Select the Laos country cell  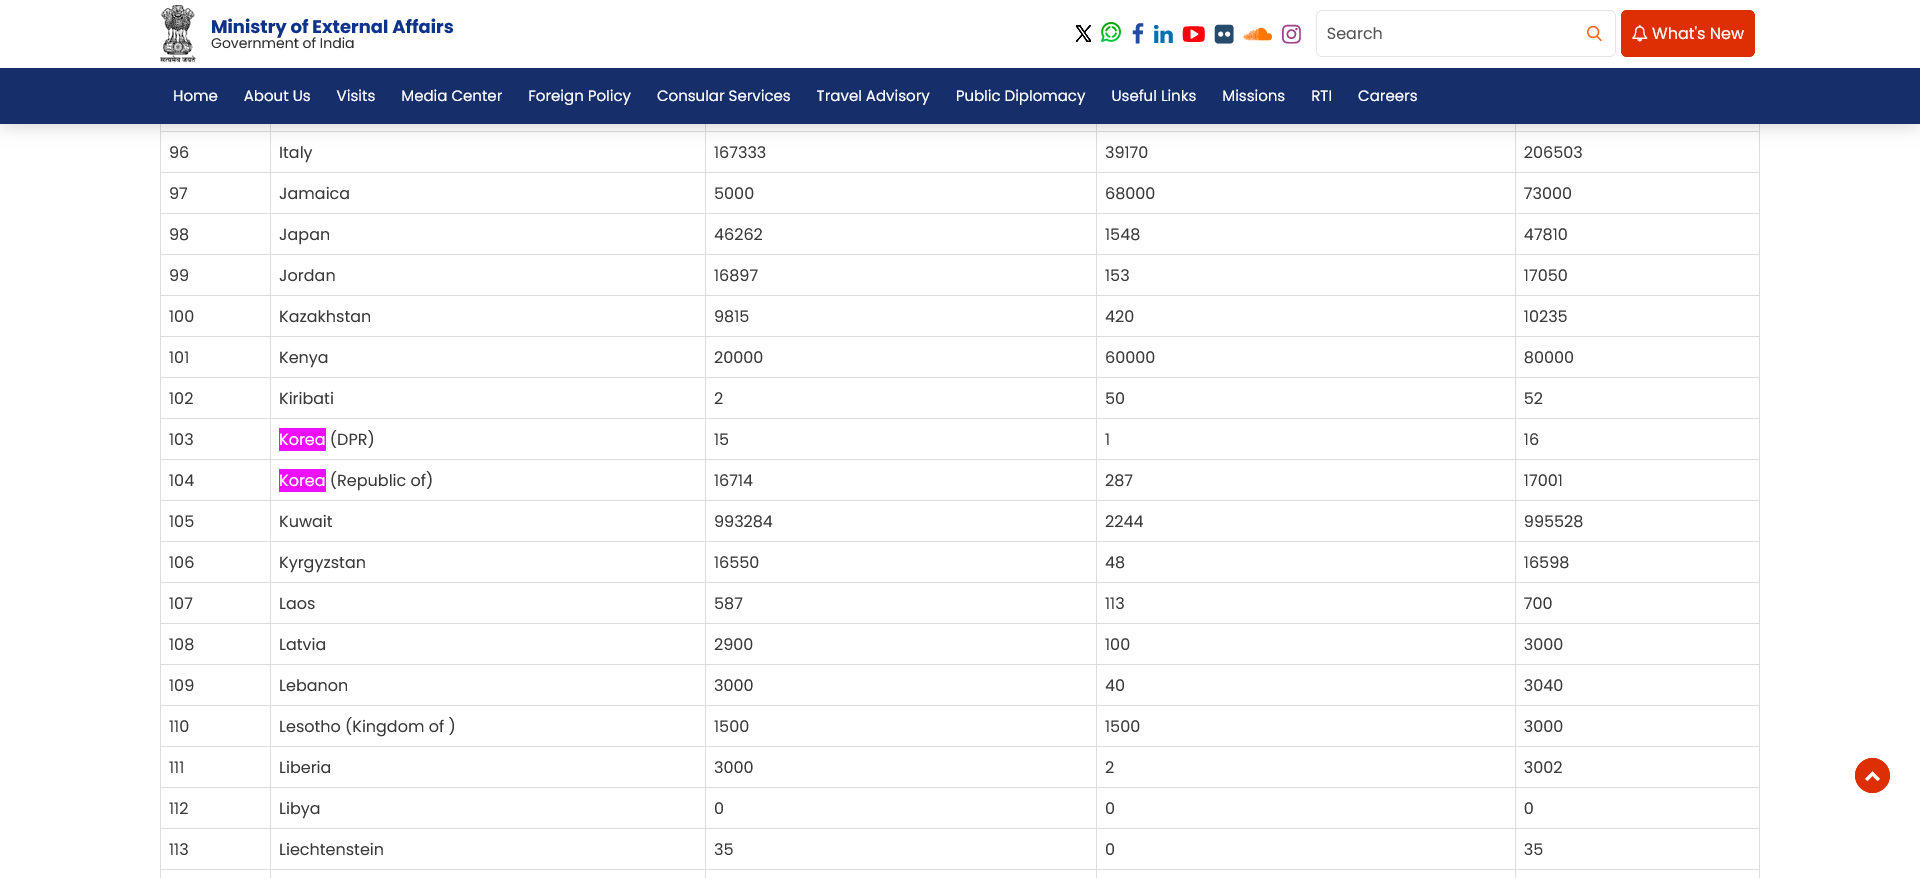[488, 604]
